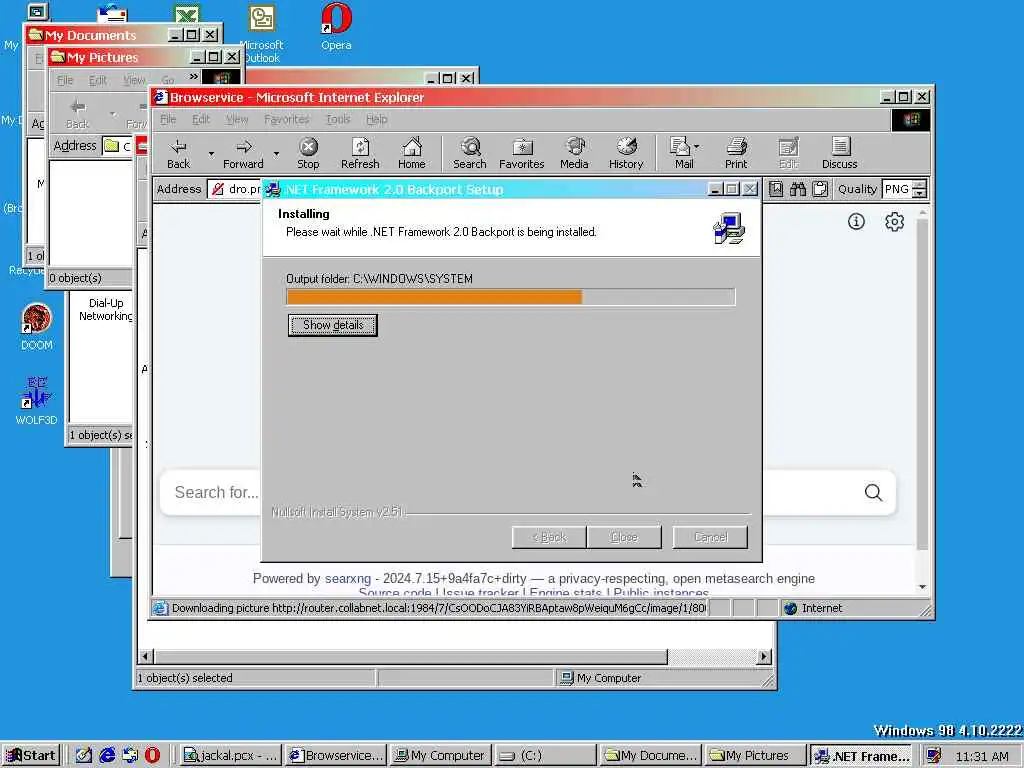The image size is (1024, 768).
Task: Open the File menu in Internet Explorer
Action: tap(168, 120)
